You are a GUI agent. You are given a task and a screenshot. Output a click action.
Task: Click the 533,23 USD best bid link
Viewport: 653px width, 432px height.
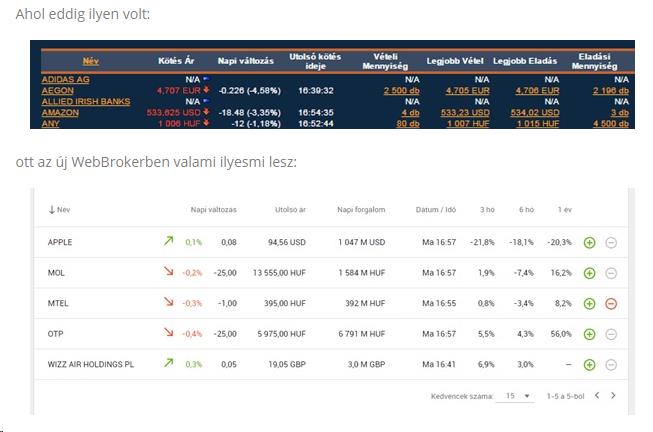465,112
